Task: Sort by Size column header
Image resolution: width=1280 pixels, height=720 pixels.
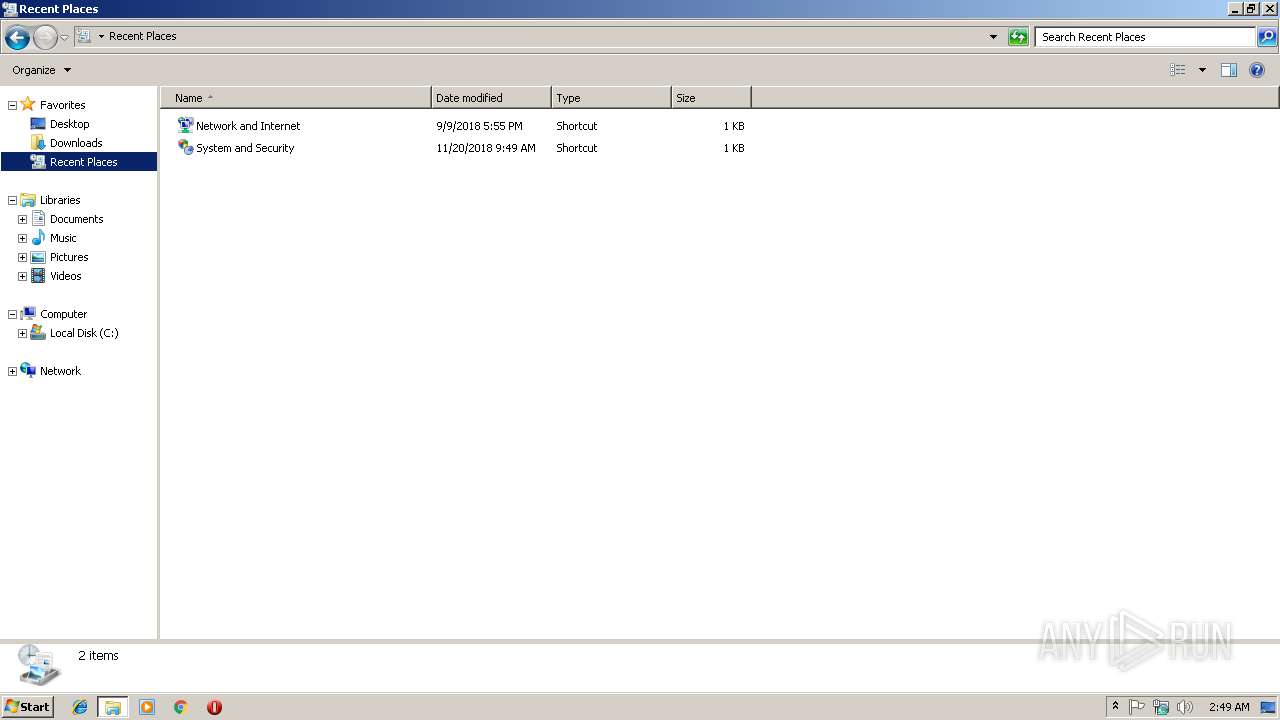Action: coord(711,98)
